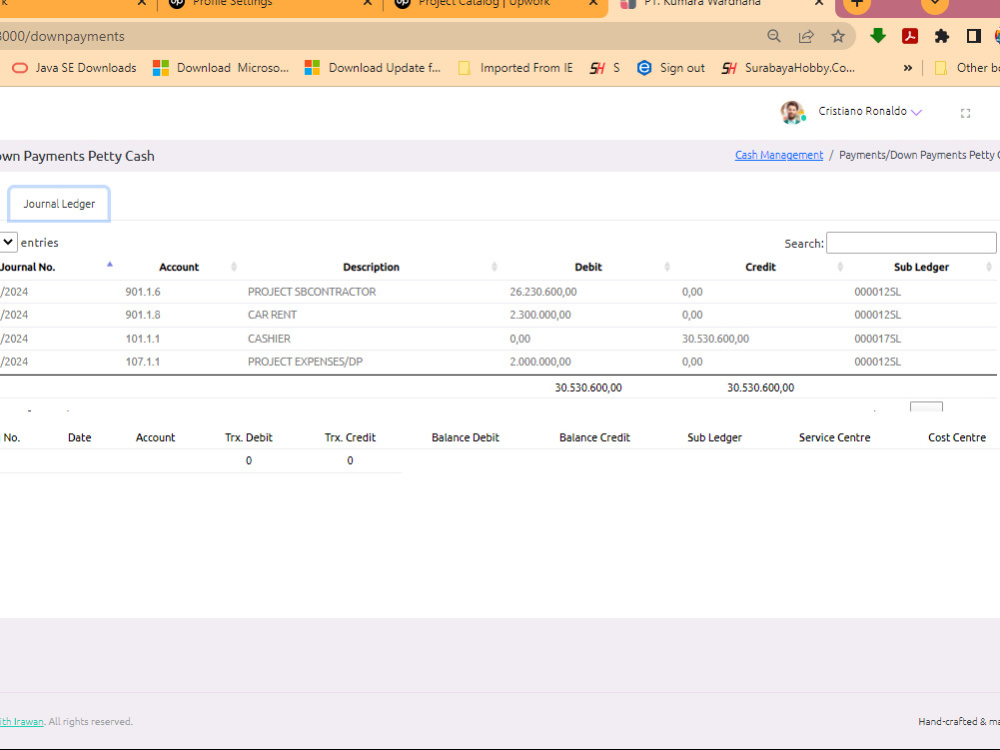This screenshot has width=1000, height=750.
Task: Show more bookmarks with double chevron
Action: click(x=908, y=68)
